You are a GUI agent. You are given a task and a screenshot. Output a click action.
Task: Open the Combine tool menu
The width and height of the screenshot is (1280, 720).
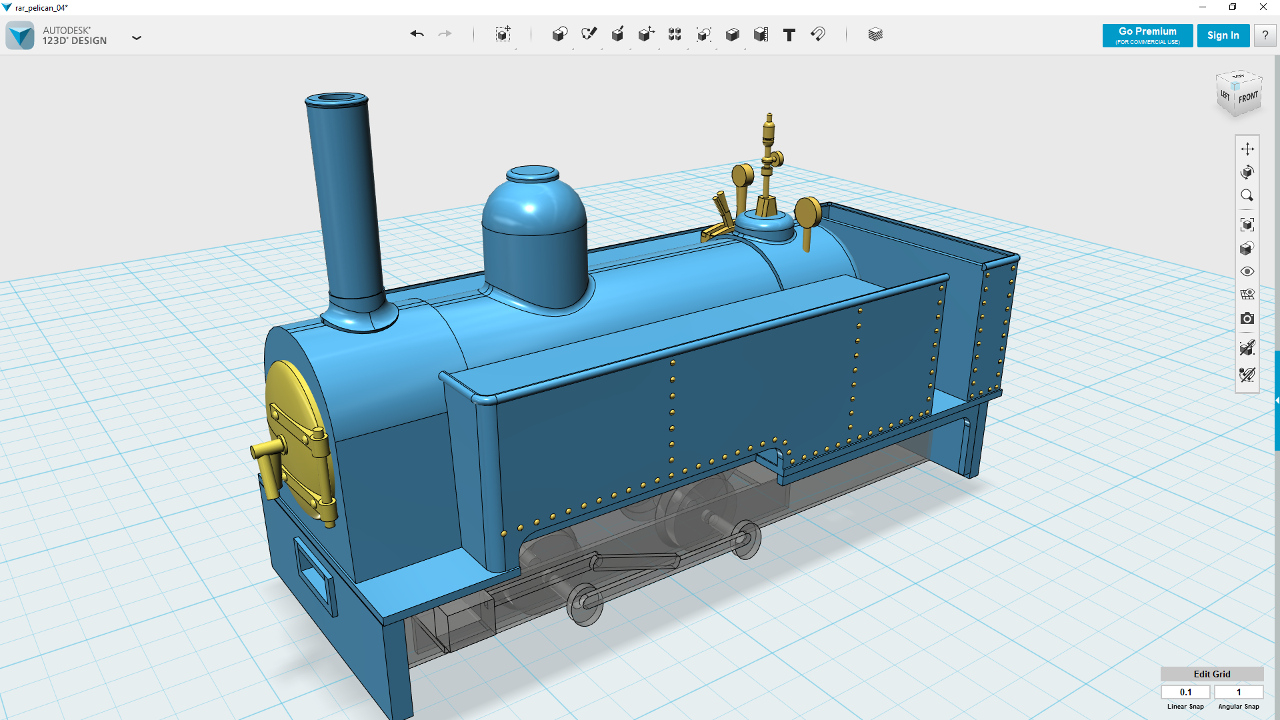click(x=732, y=34)
